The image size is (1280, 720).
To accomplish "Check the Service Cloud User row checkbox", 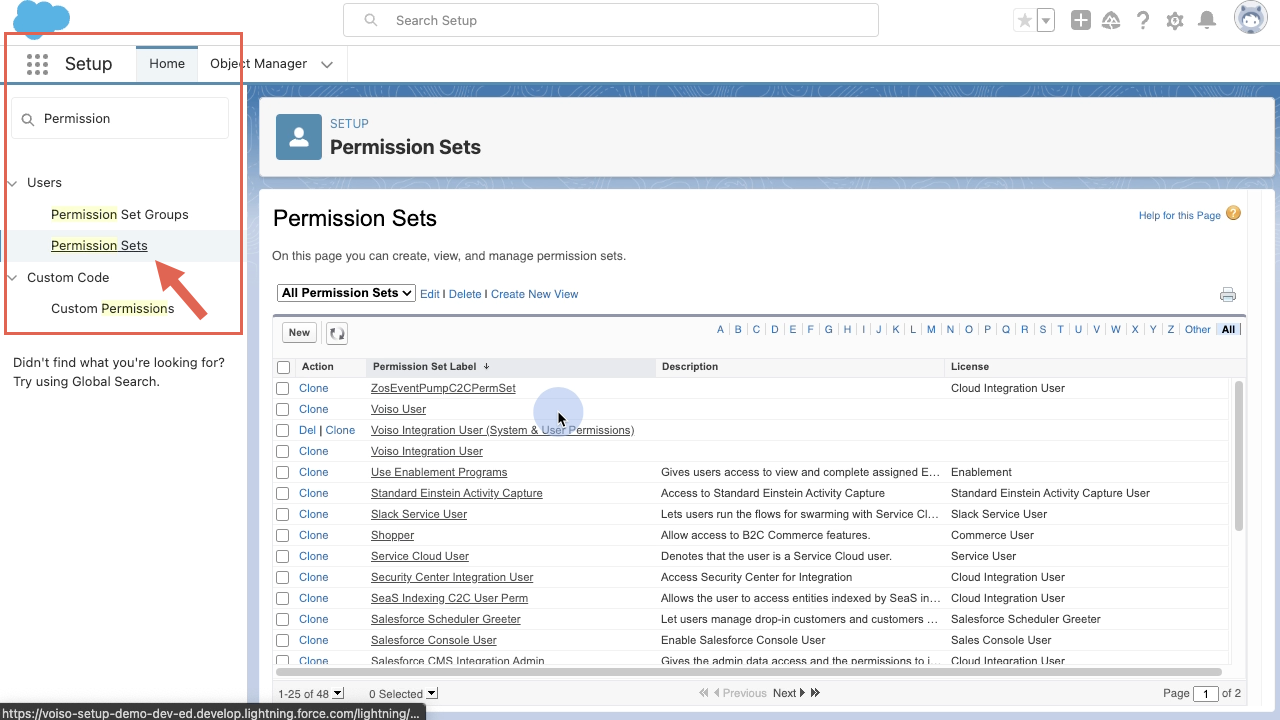I will click(283, 556).
